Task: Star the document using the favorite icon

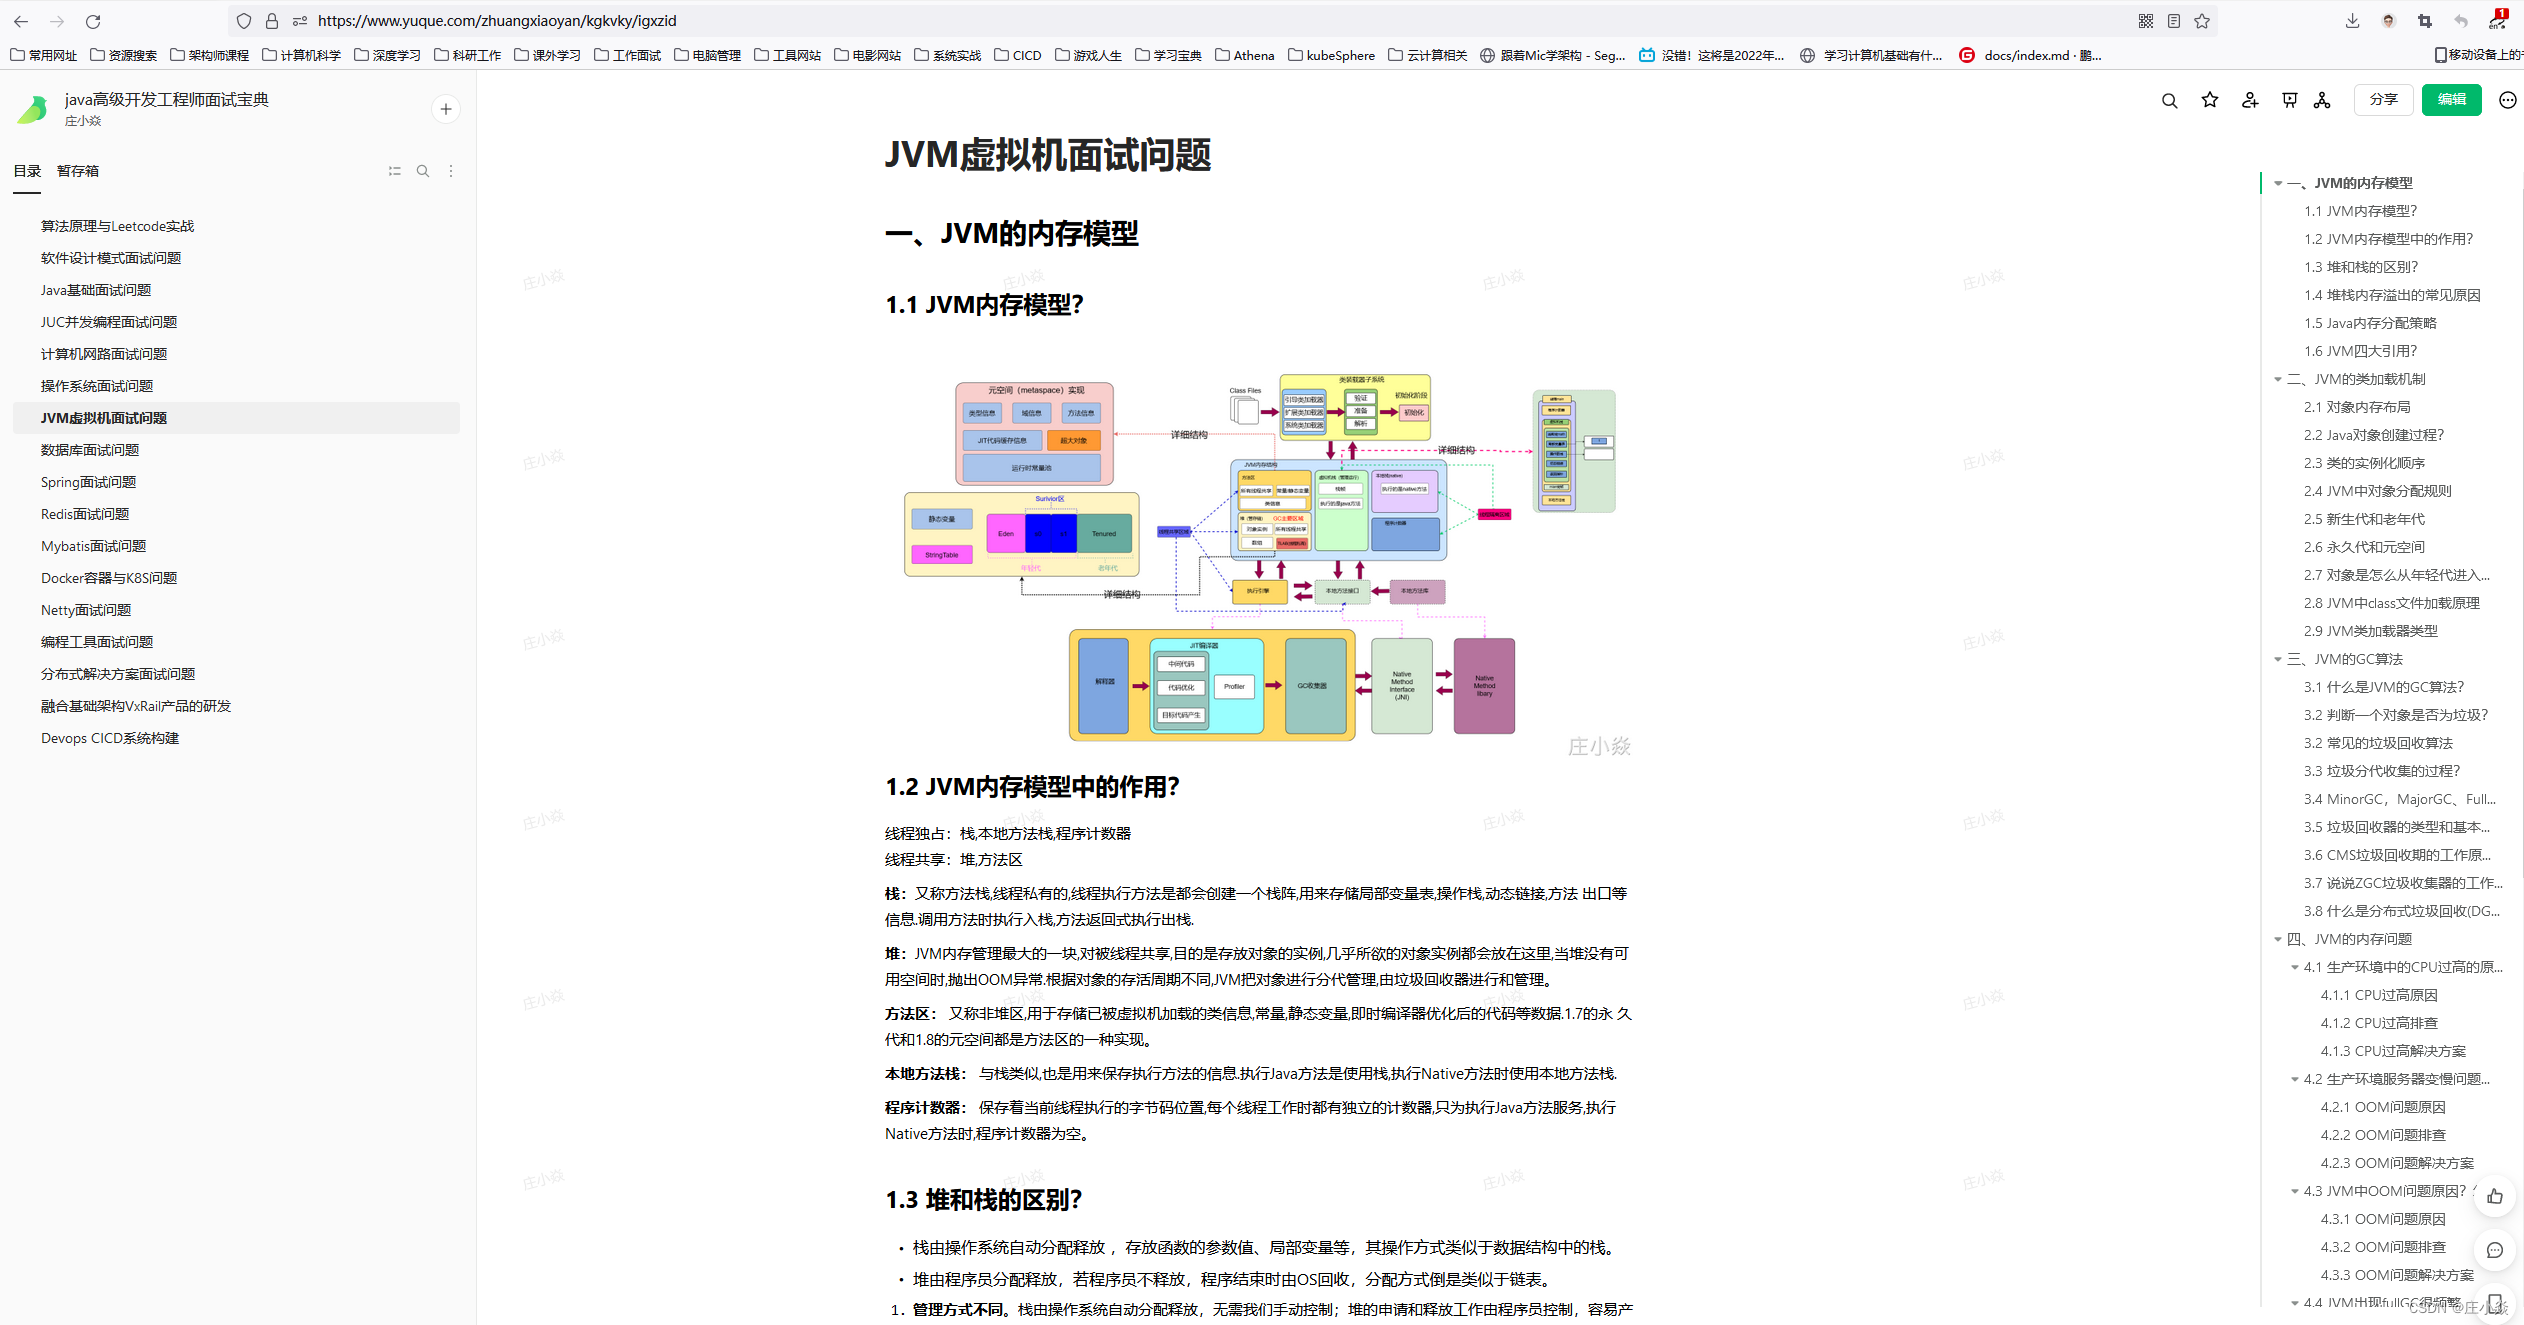Action: pos(2209,100)
